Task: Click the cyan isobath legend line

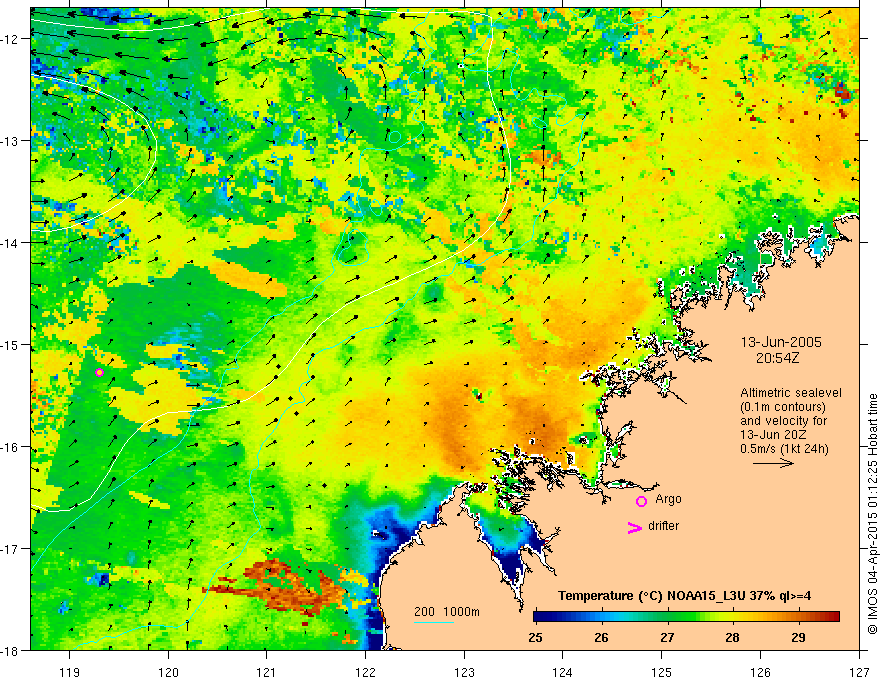Action: click(434, 622)
